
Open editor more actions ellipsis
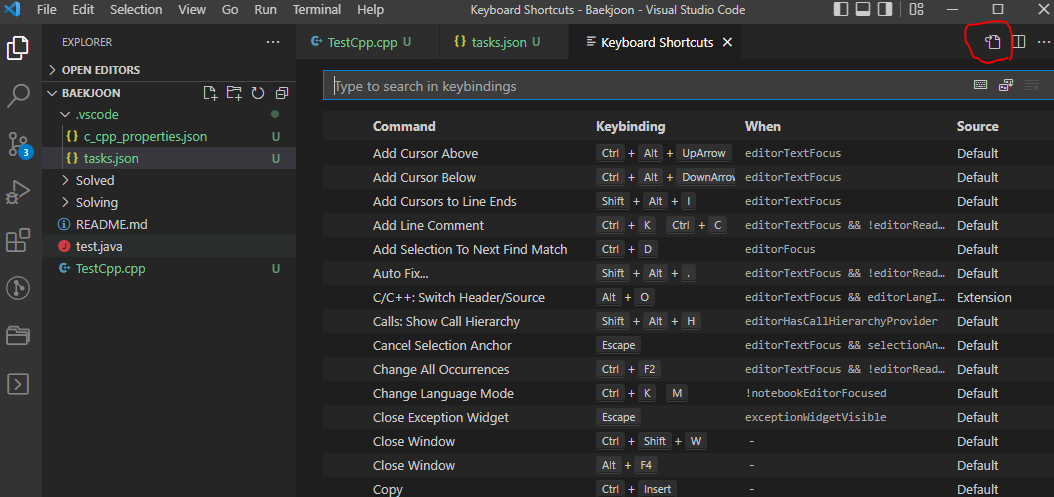coord(1043,42)
